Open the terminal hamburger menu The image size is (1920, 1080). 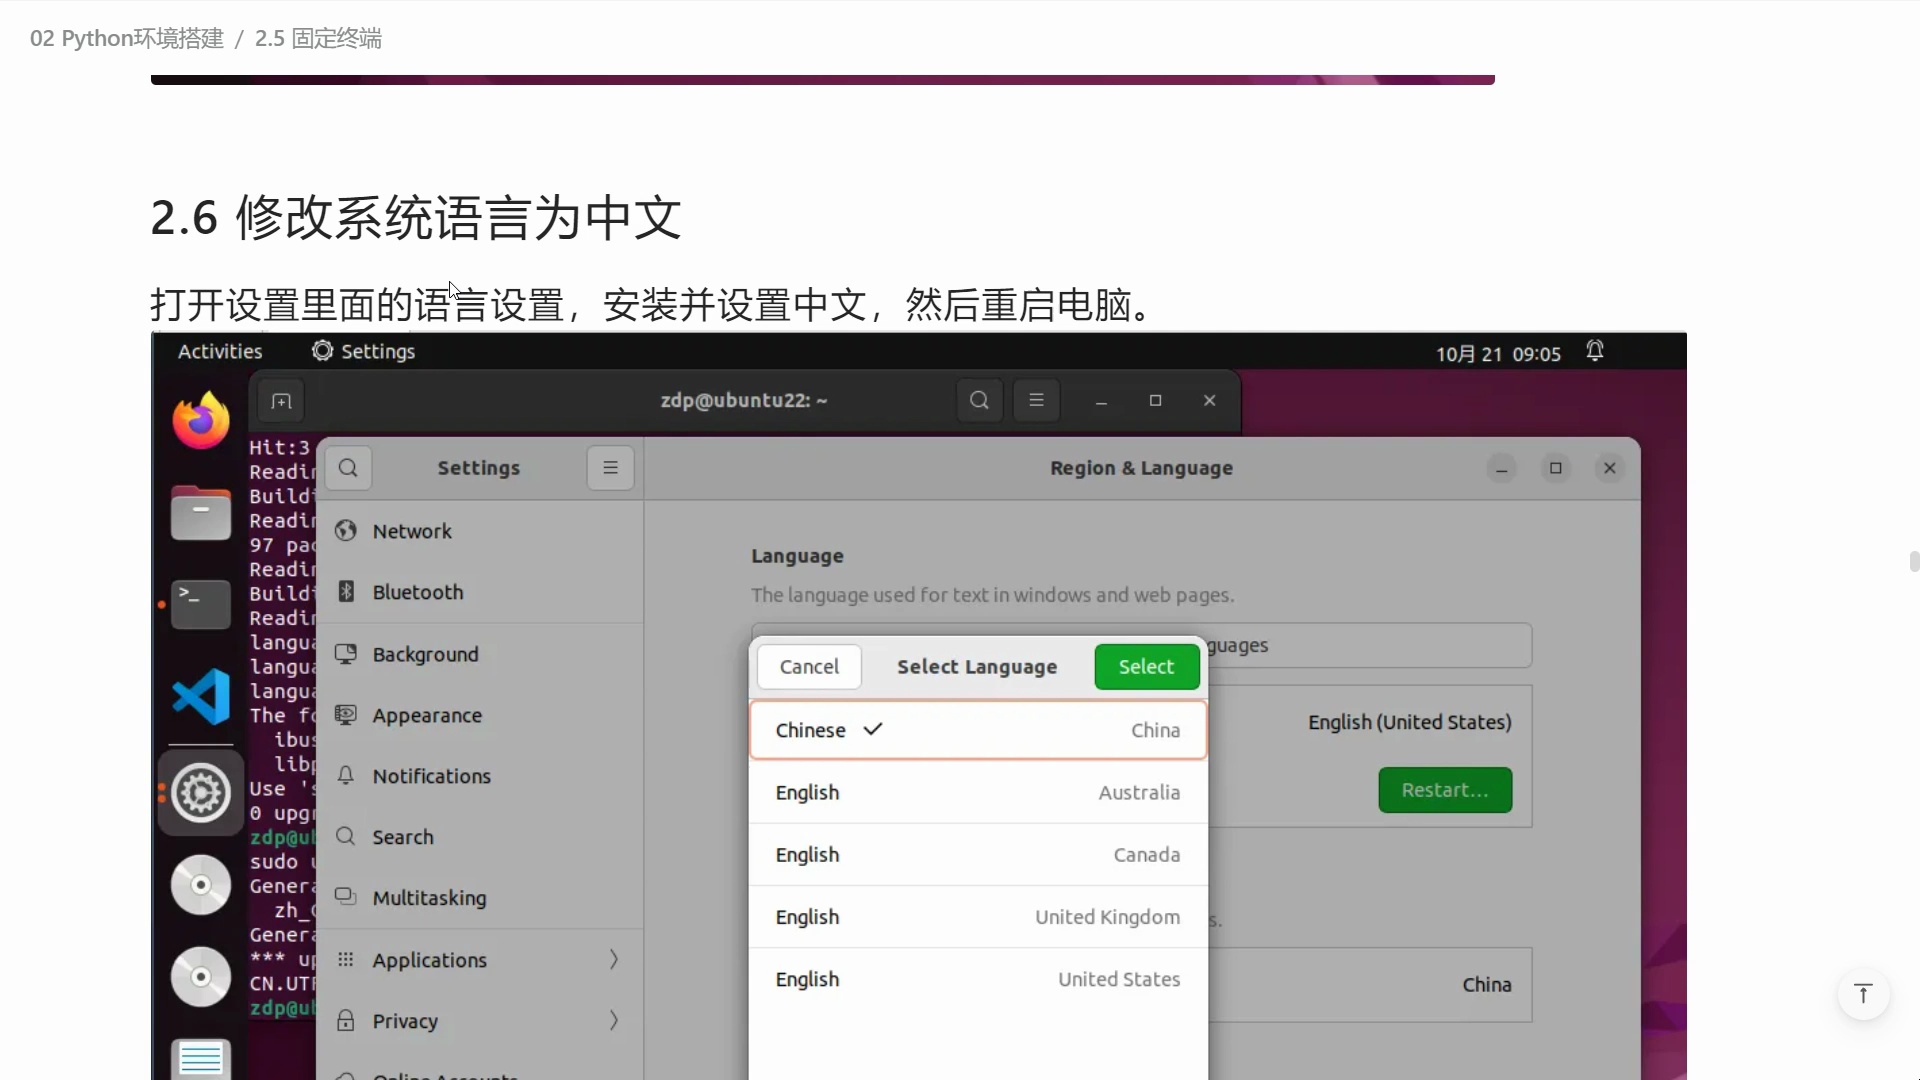point(1036,400)
